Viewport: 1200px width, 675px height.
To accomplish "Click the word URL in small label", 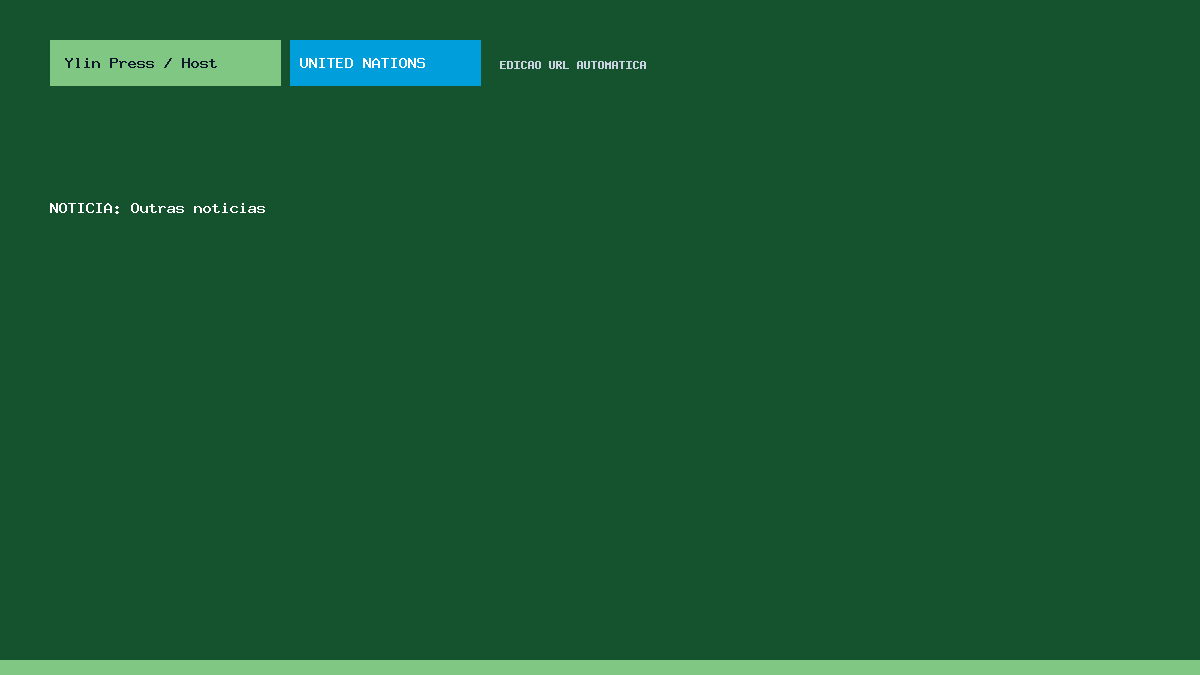I will tap(558, 65).
